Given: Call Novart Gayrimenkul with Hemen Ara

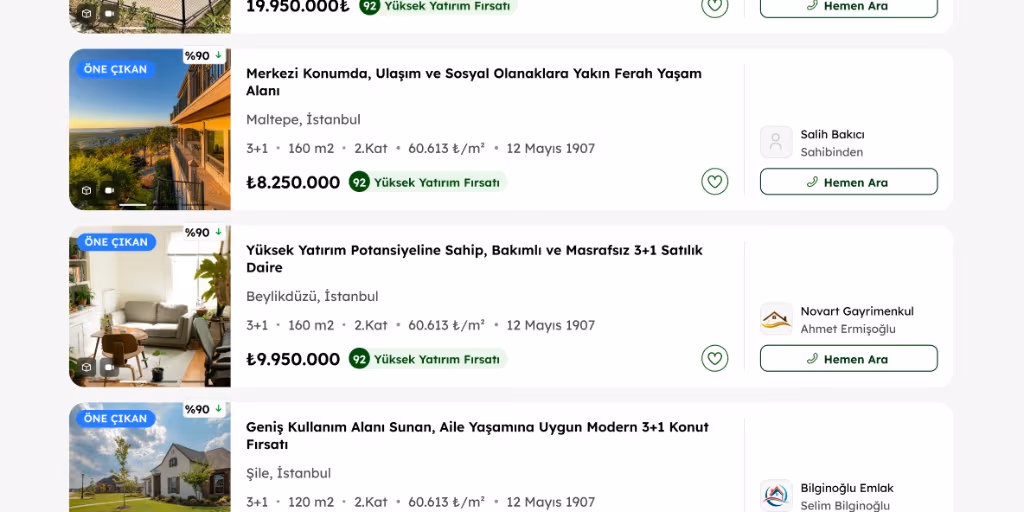Looking at the screenshot, I should coord(848,359).
